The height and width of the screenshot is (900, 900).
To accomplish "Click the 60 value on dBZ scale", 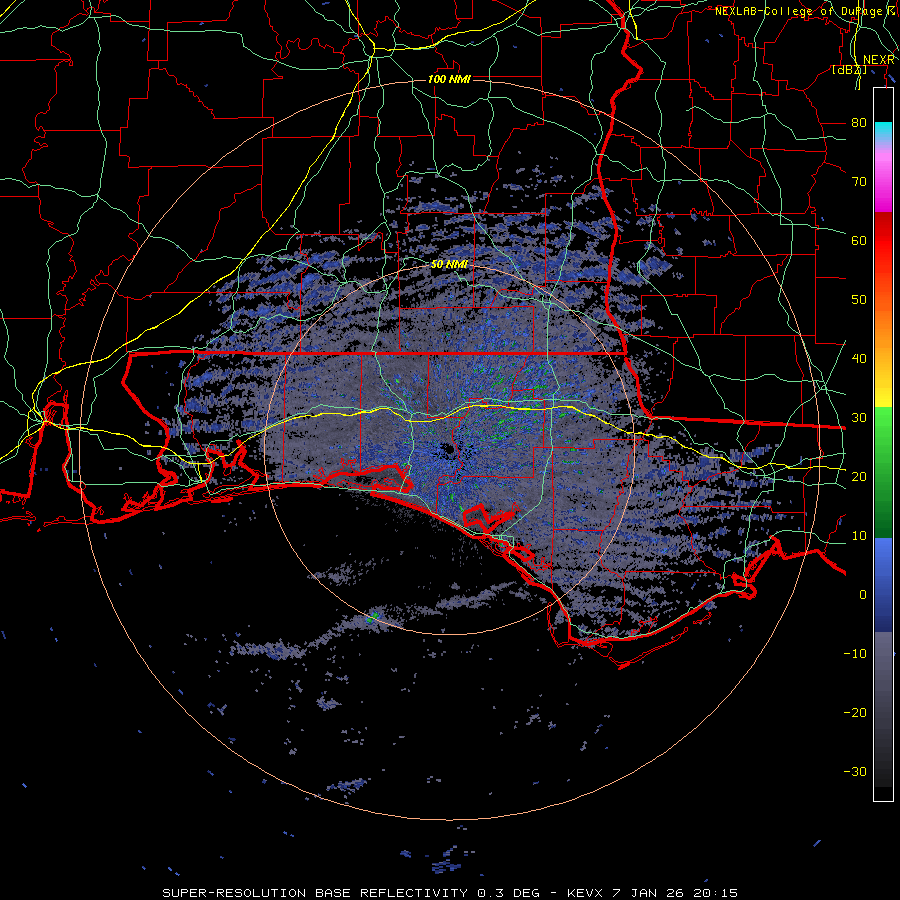I will pos(859,240).
